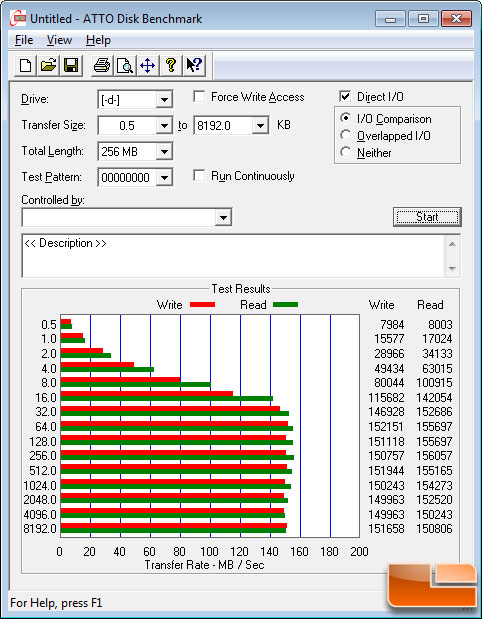Click the Test Results group heading
Viewport: 482px width, 619px height.
[241, 289]
